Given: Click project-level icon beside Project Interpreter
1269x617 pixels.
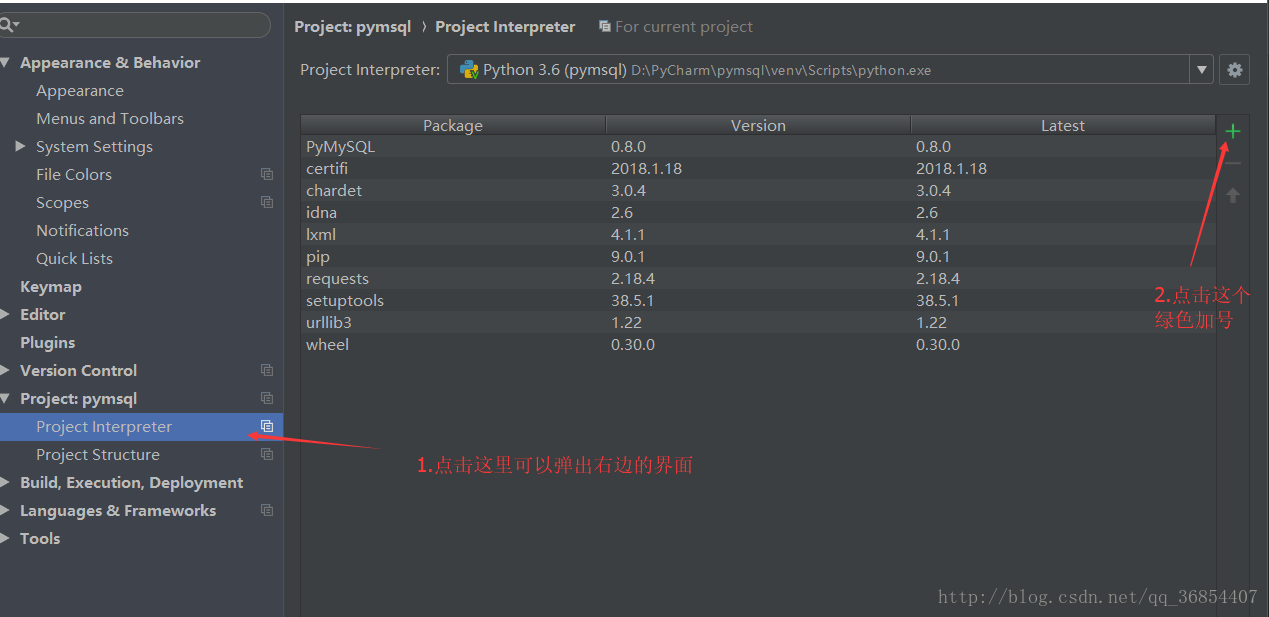Looking at the screenshot, I should coord(267,426).
